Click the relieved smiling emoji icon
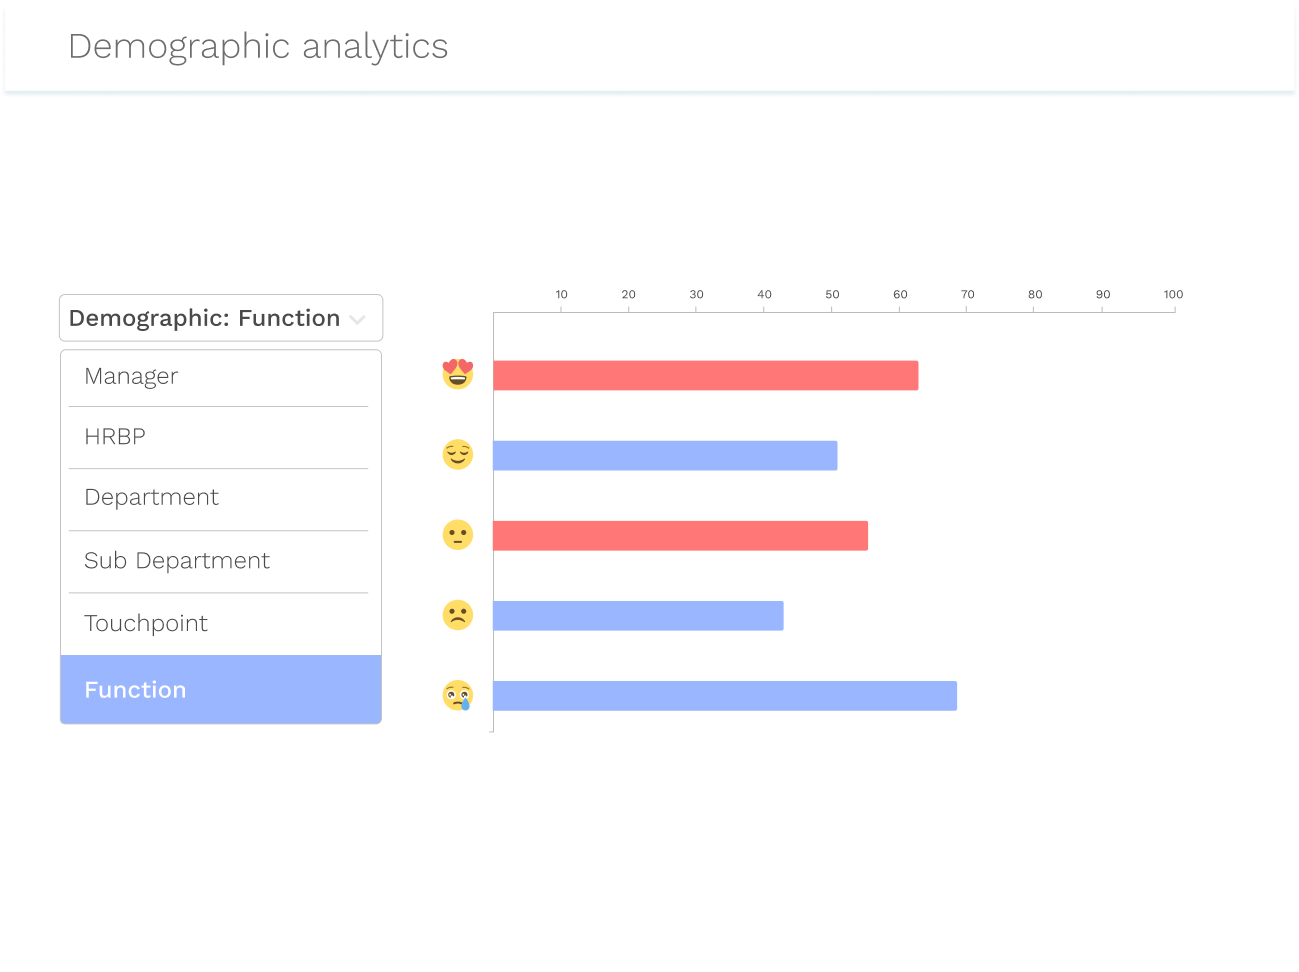This screenshot has height=972, width=1299. 457,455
